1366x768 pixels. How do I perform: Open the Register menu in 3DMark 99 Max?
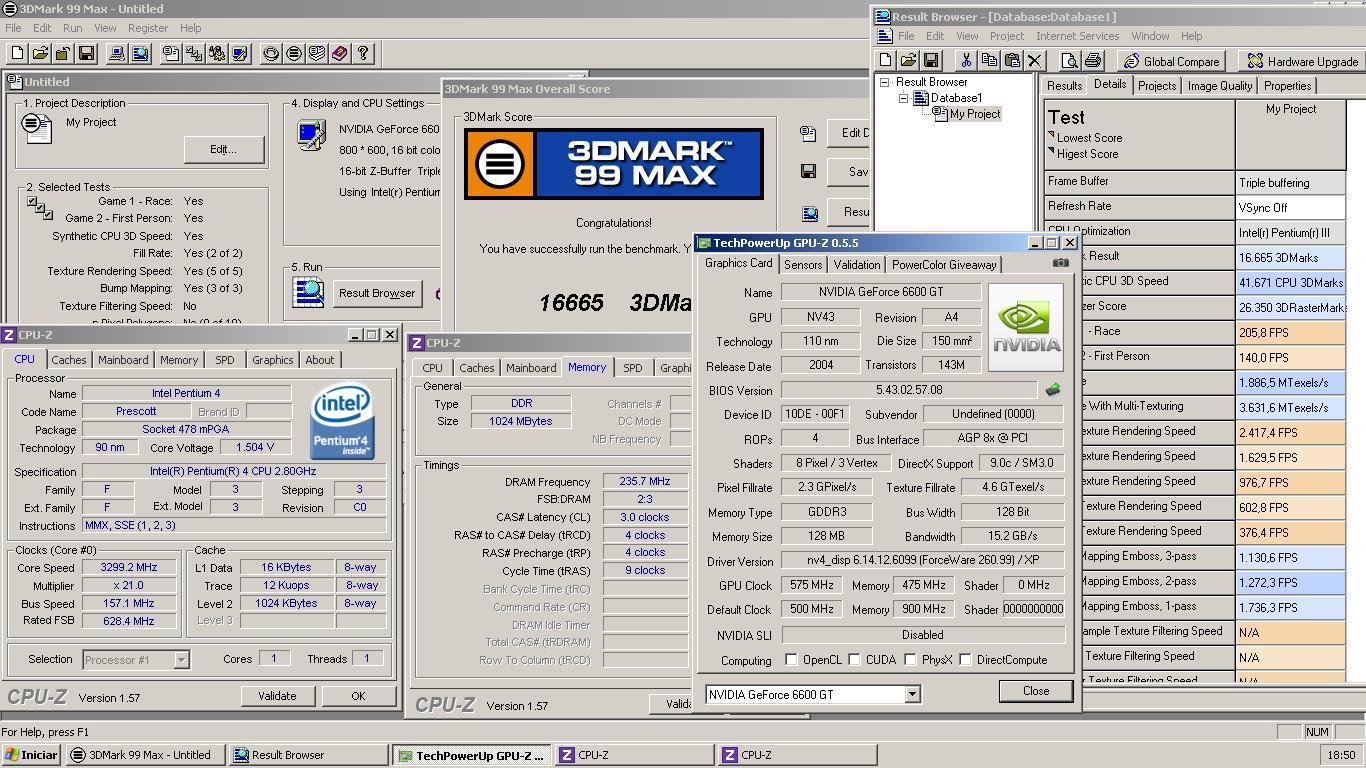click(147, 28)
